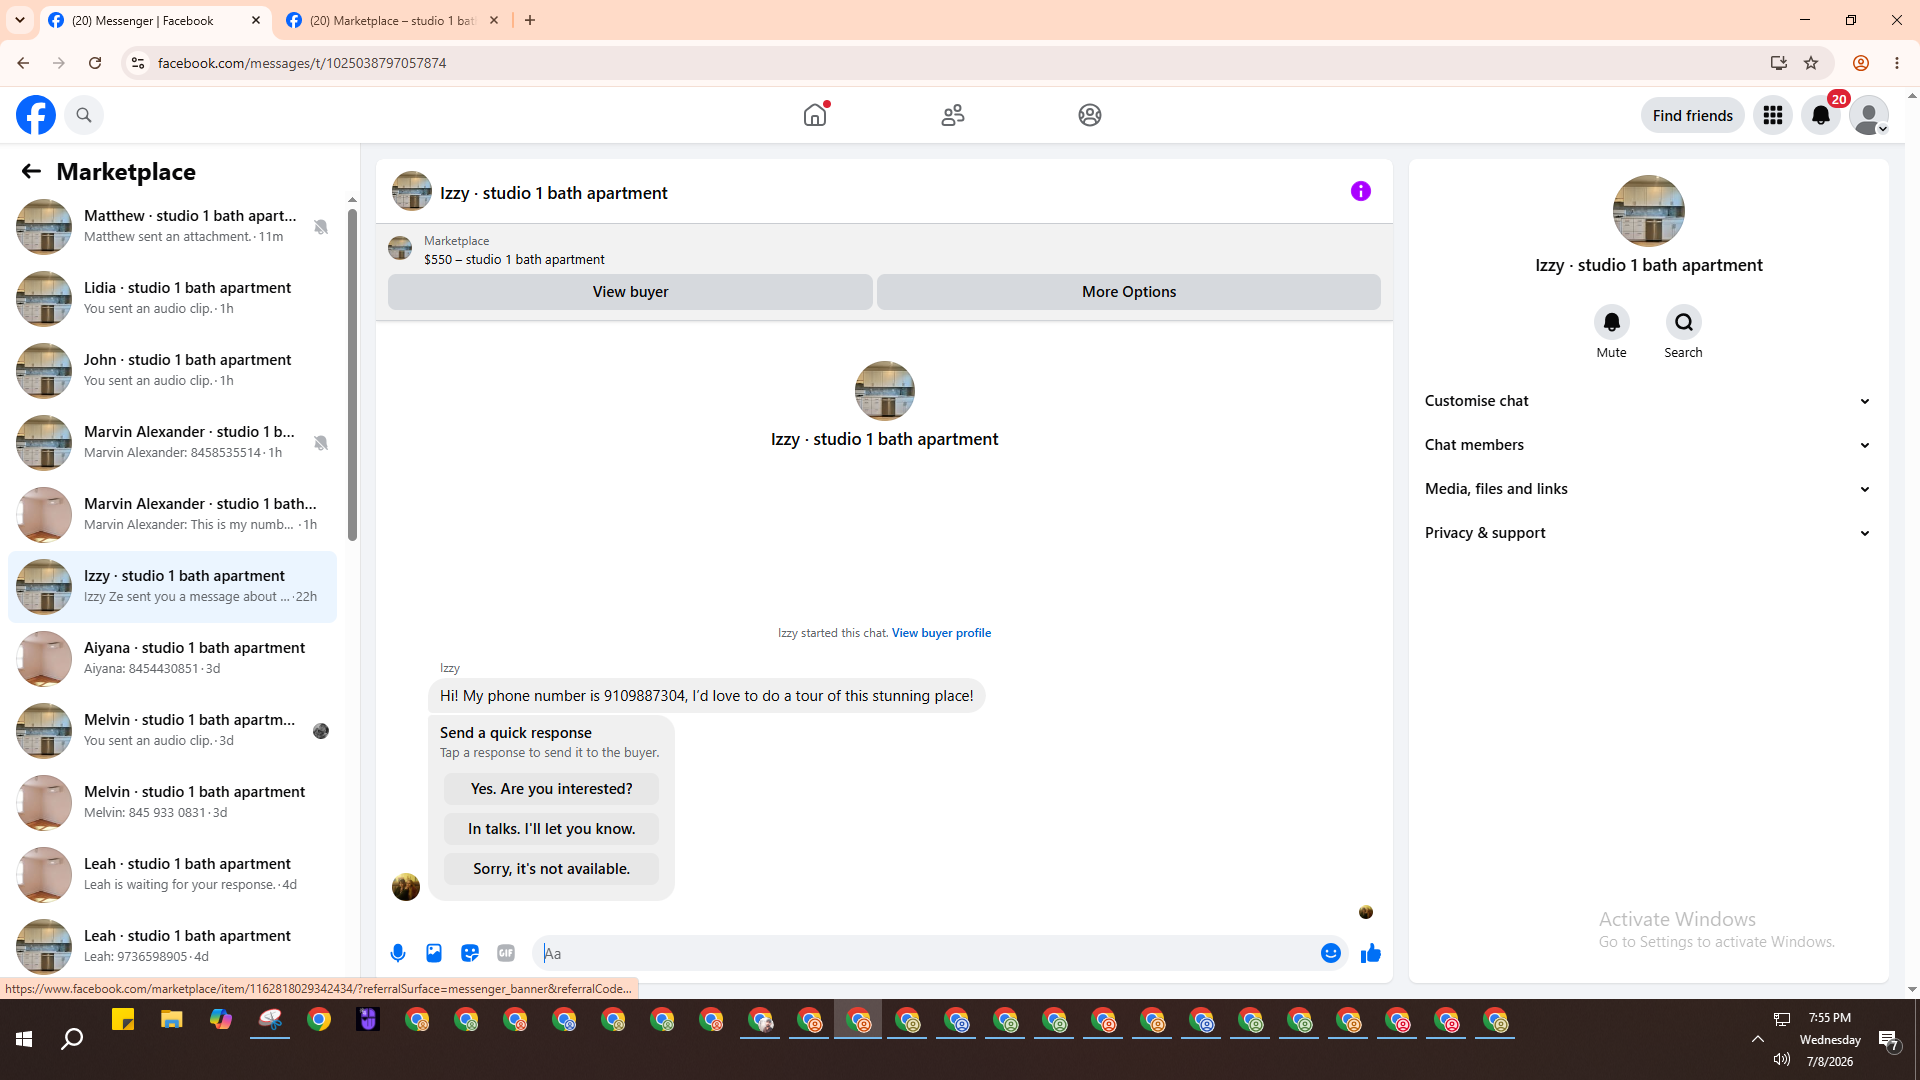Open File Explorer from taskbar

172,1020
